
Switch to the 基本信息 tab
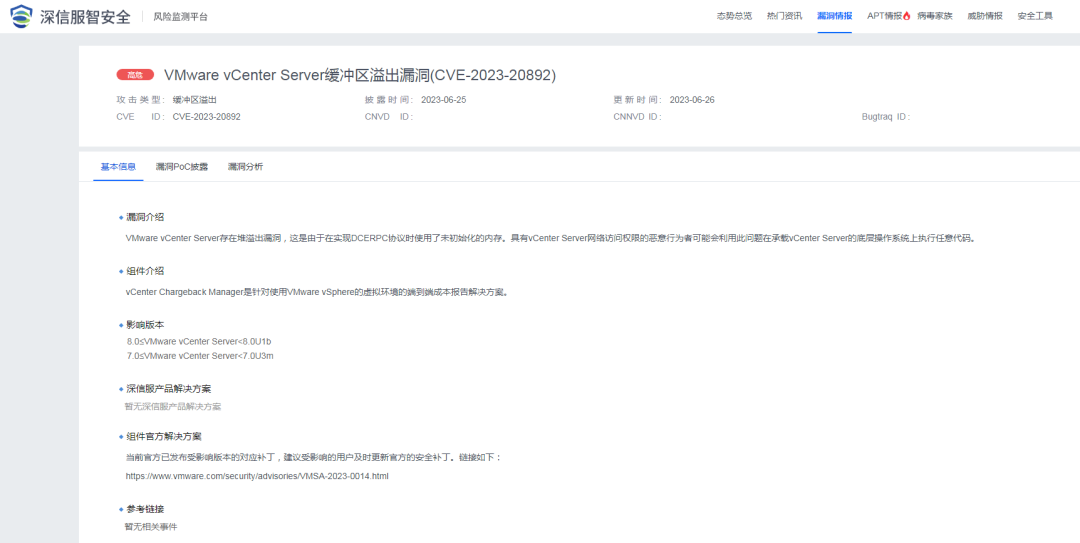[118, 167]
